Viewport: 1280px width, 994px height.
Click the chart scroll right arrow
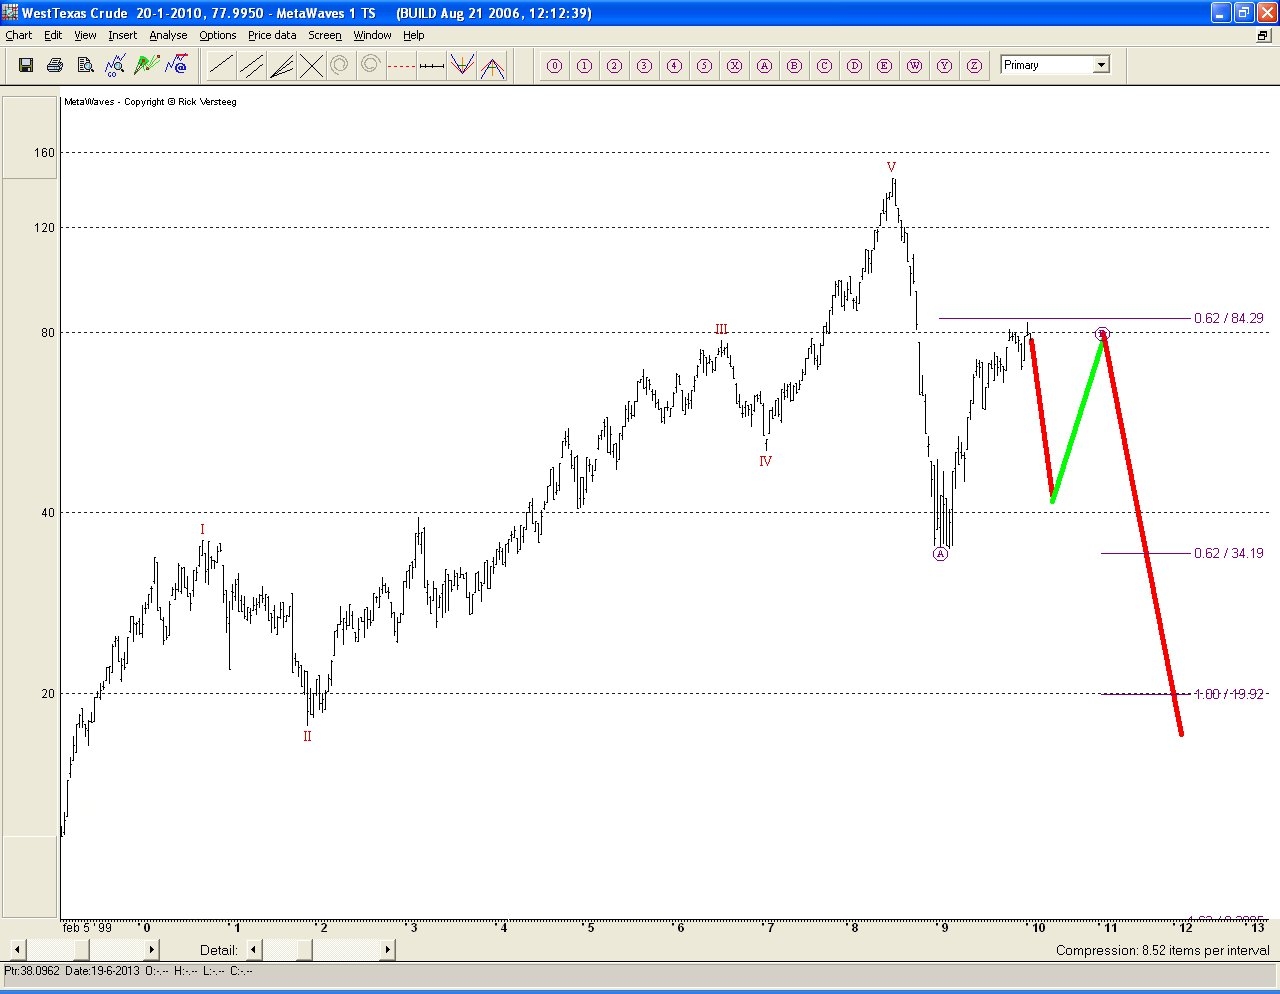[151, 950]
